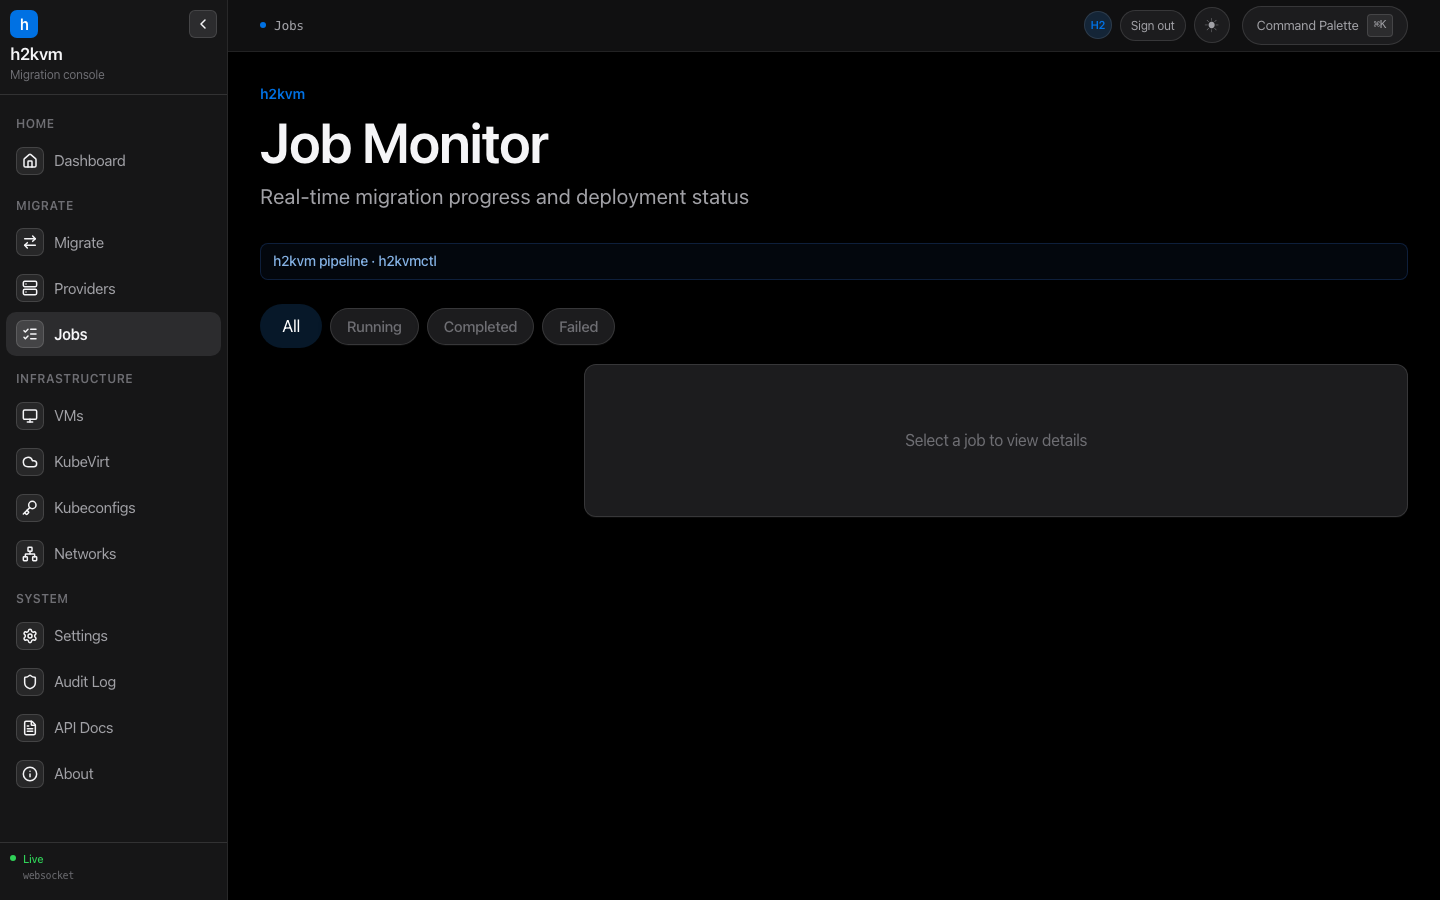Image resolution: width=1440 pixels, height=900 pixels.
Task: Open the Settings gear icon
Action: point(30,636)
